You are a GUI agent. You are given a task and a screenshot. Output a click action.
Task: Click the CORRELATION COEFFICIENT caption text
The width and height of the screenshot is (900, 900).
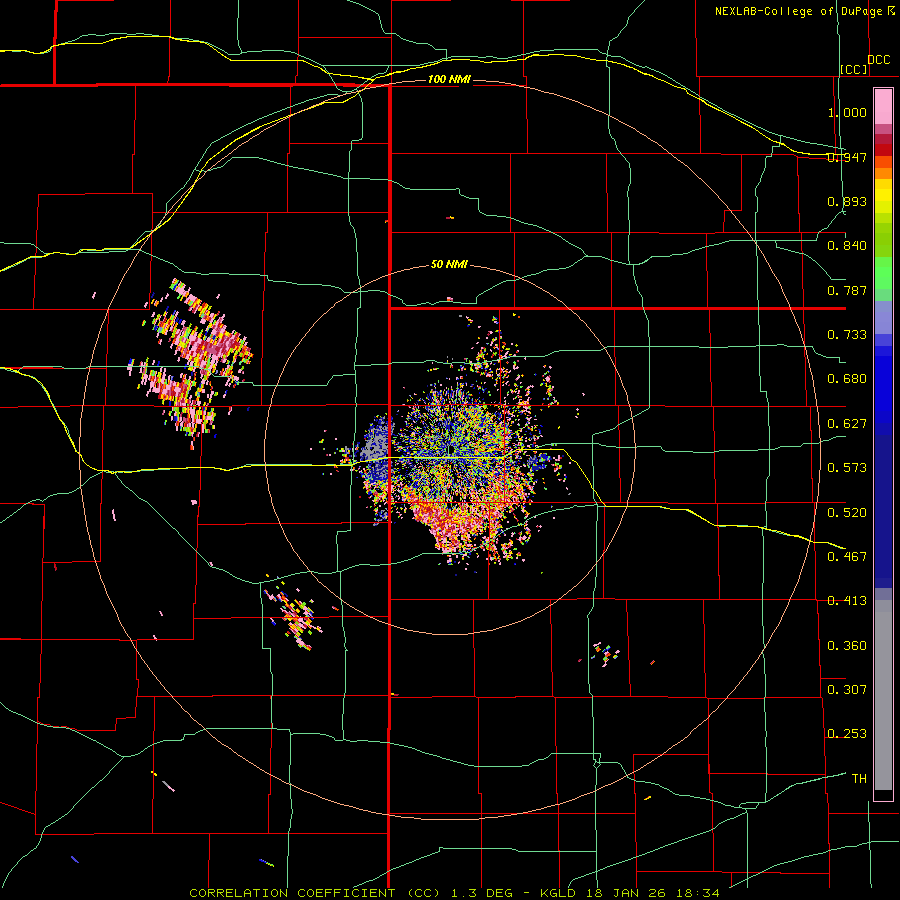coord(292,893)
